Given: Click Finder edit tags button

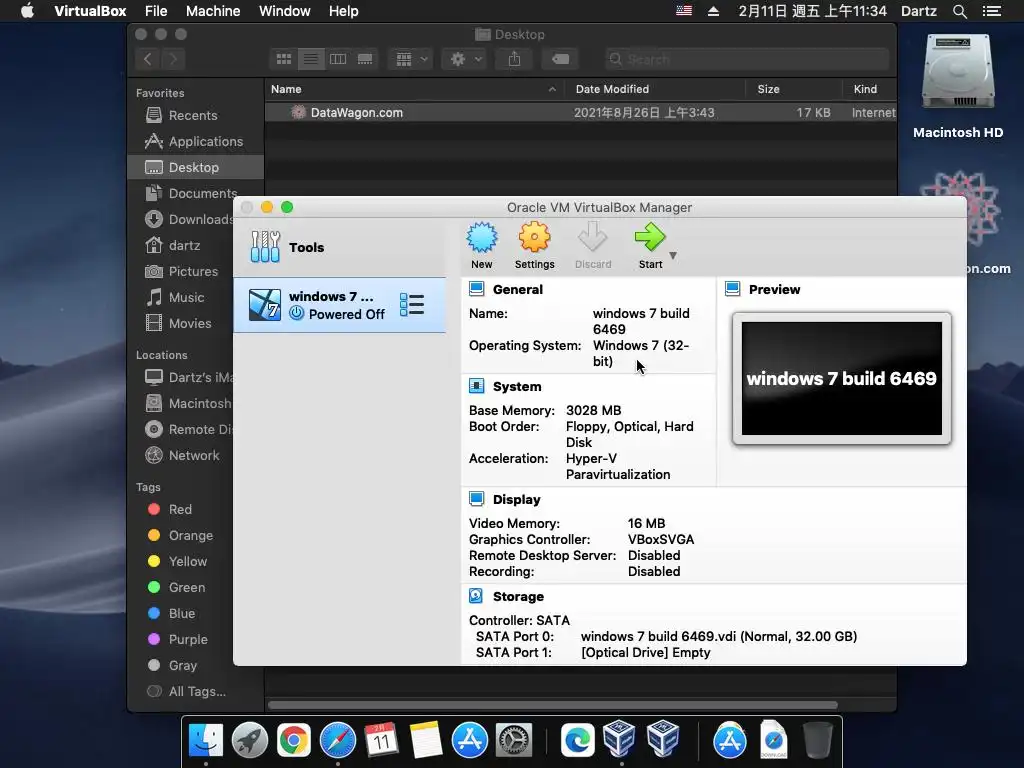Looking at the screenshot, I should click(x=560, y=59).
